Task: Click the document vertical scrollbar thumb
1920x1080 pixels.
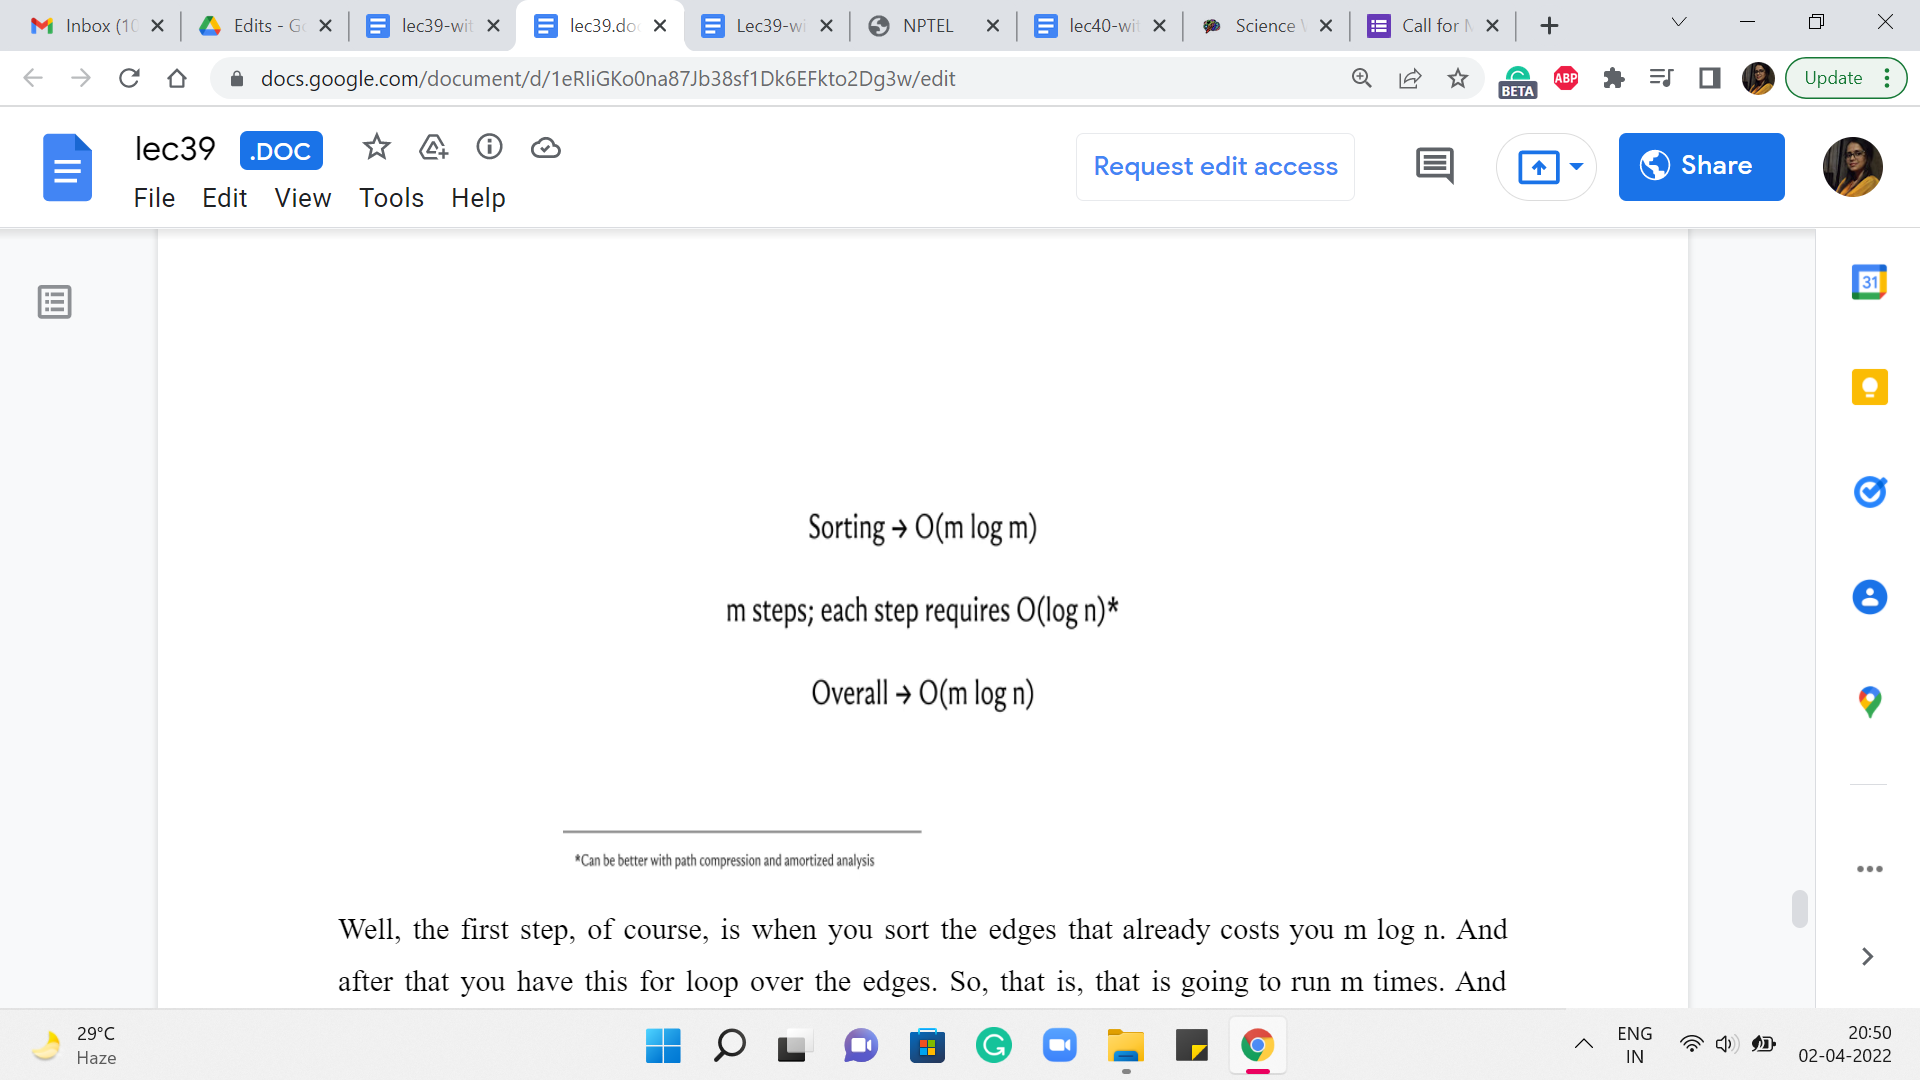Action: click(x=1799, y=909)
